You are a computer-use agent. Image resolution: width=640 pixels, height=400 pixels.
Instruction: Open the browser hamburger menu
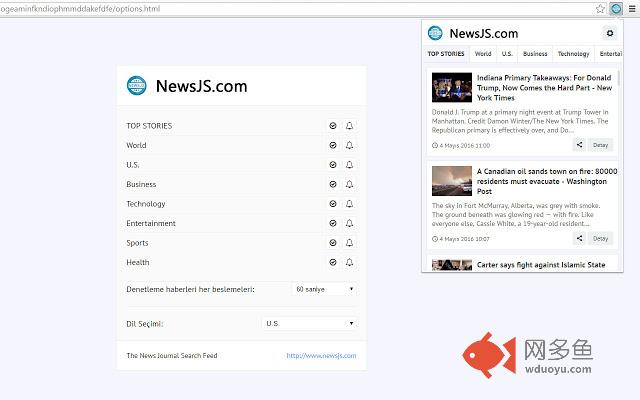point(632,9)
